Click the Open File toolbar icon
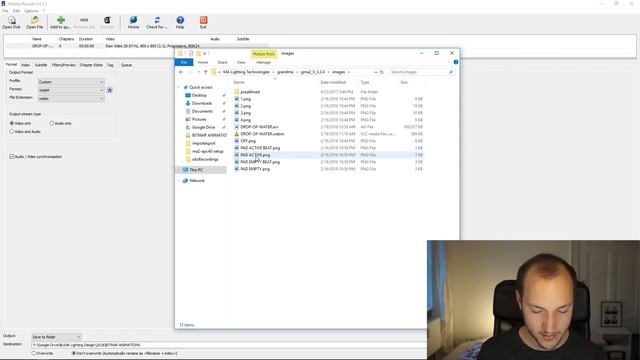640x360 pixels. [x=35, y=22]
